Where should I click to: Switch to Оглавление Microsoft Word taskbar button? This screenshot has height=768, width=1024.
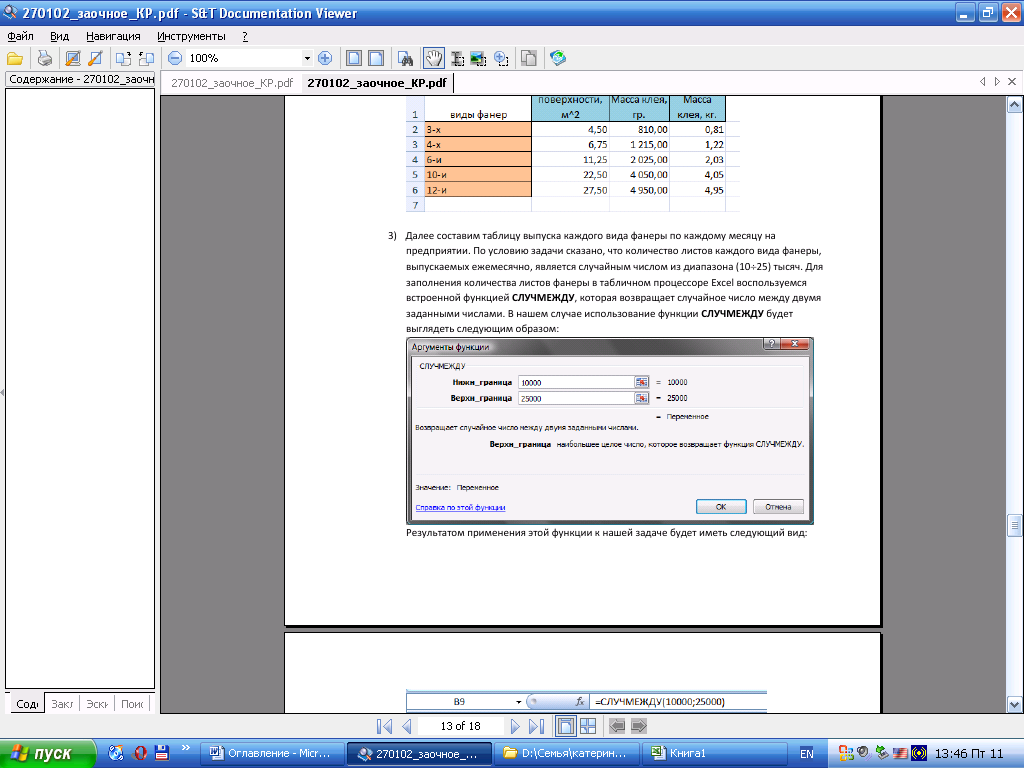coord(271,753)
